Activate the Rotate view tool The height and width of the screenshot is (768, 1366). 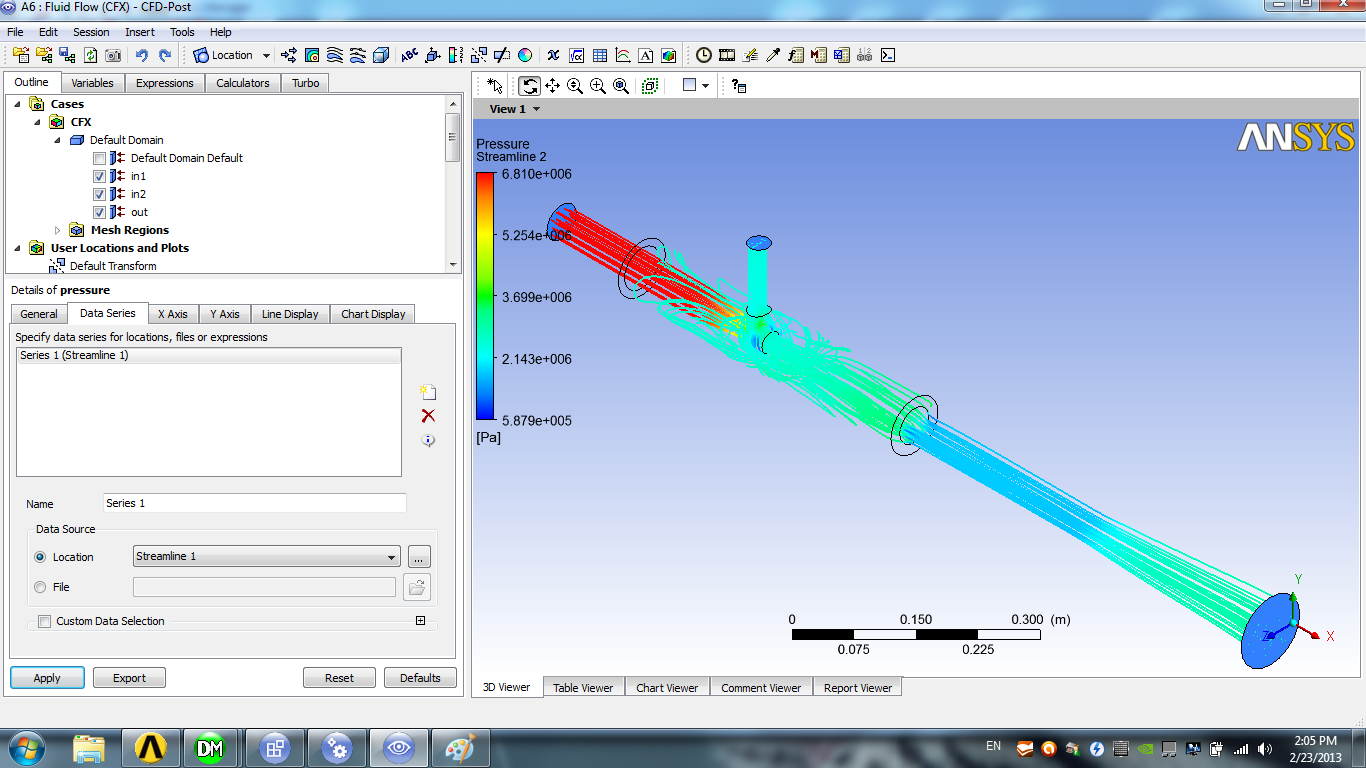pos(529,86)
